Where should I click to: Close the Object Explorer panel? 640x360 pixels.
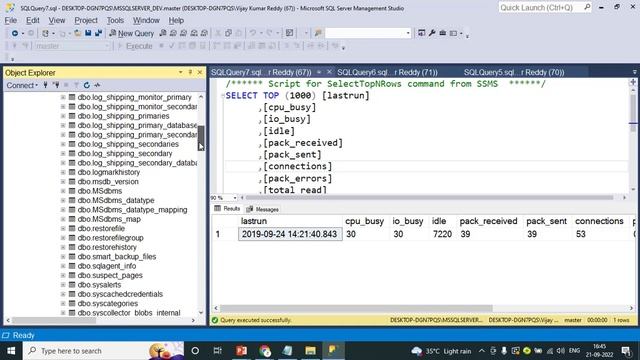(x=200, y=72)
